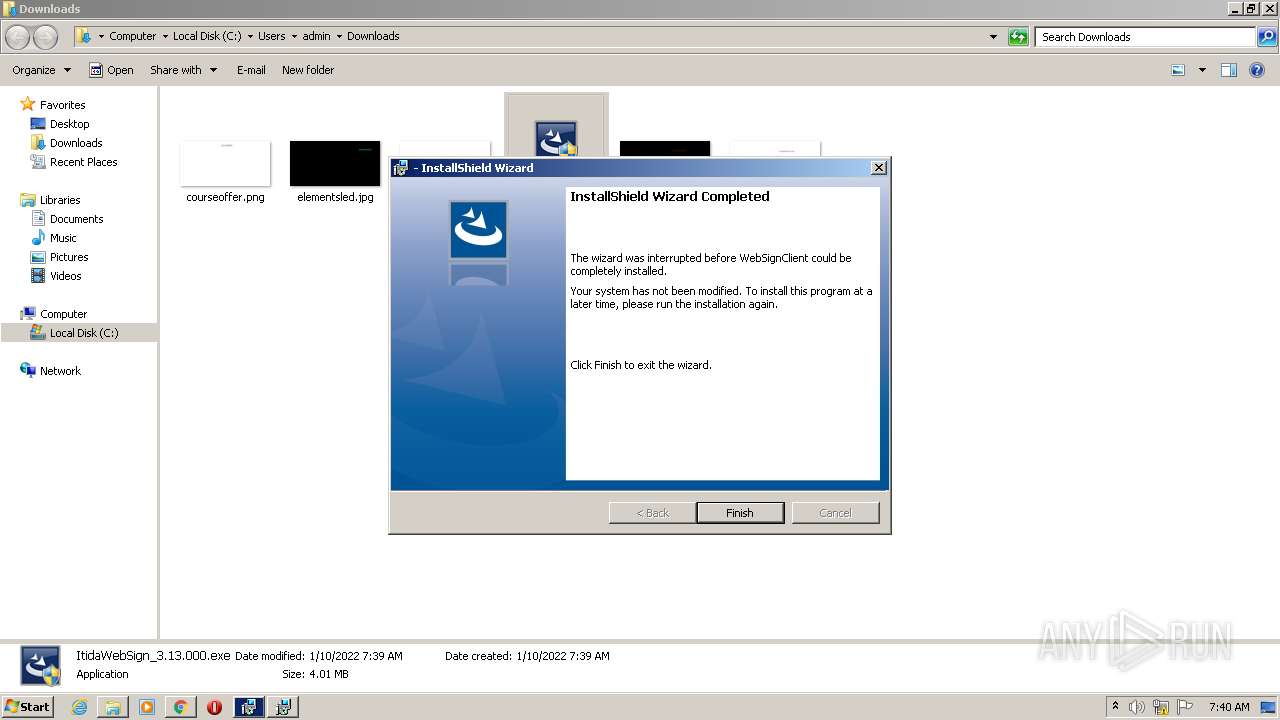Screen dimensions: 1280x720
Task: Click the Explorer back navigation arrow
Action: [18, 37]
